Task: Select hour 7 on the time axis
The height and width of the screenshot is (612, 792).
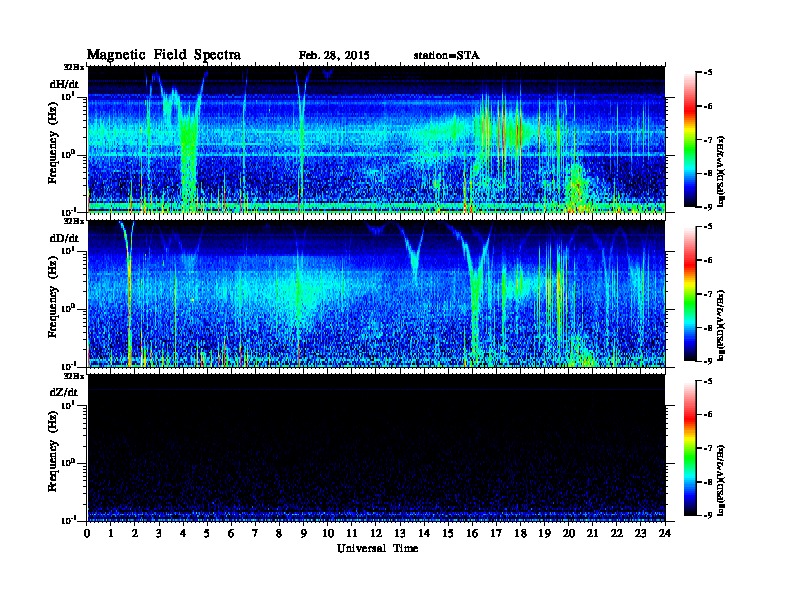Action: coord(256,534)
